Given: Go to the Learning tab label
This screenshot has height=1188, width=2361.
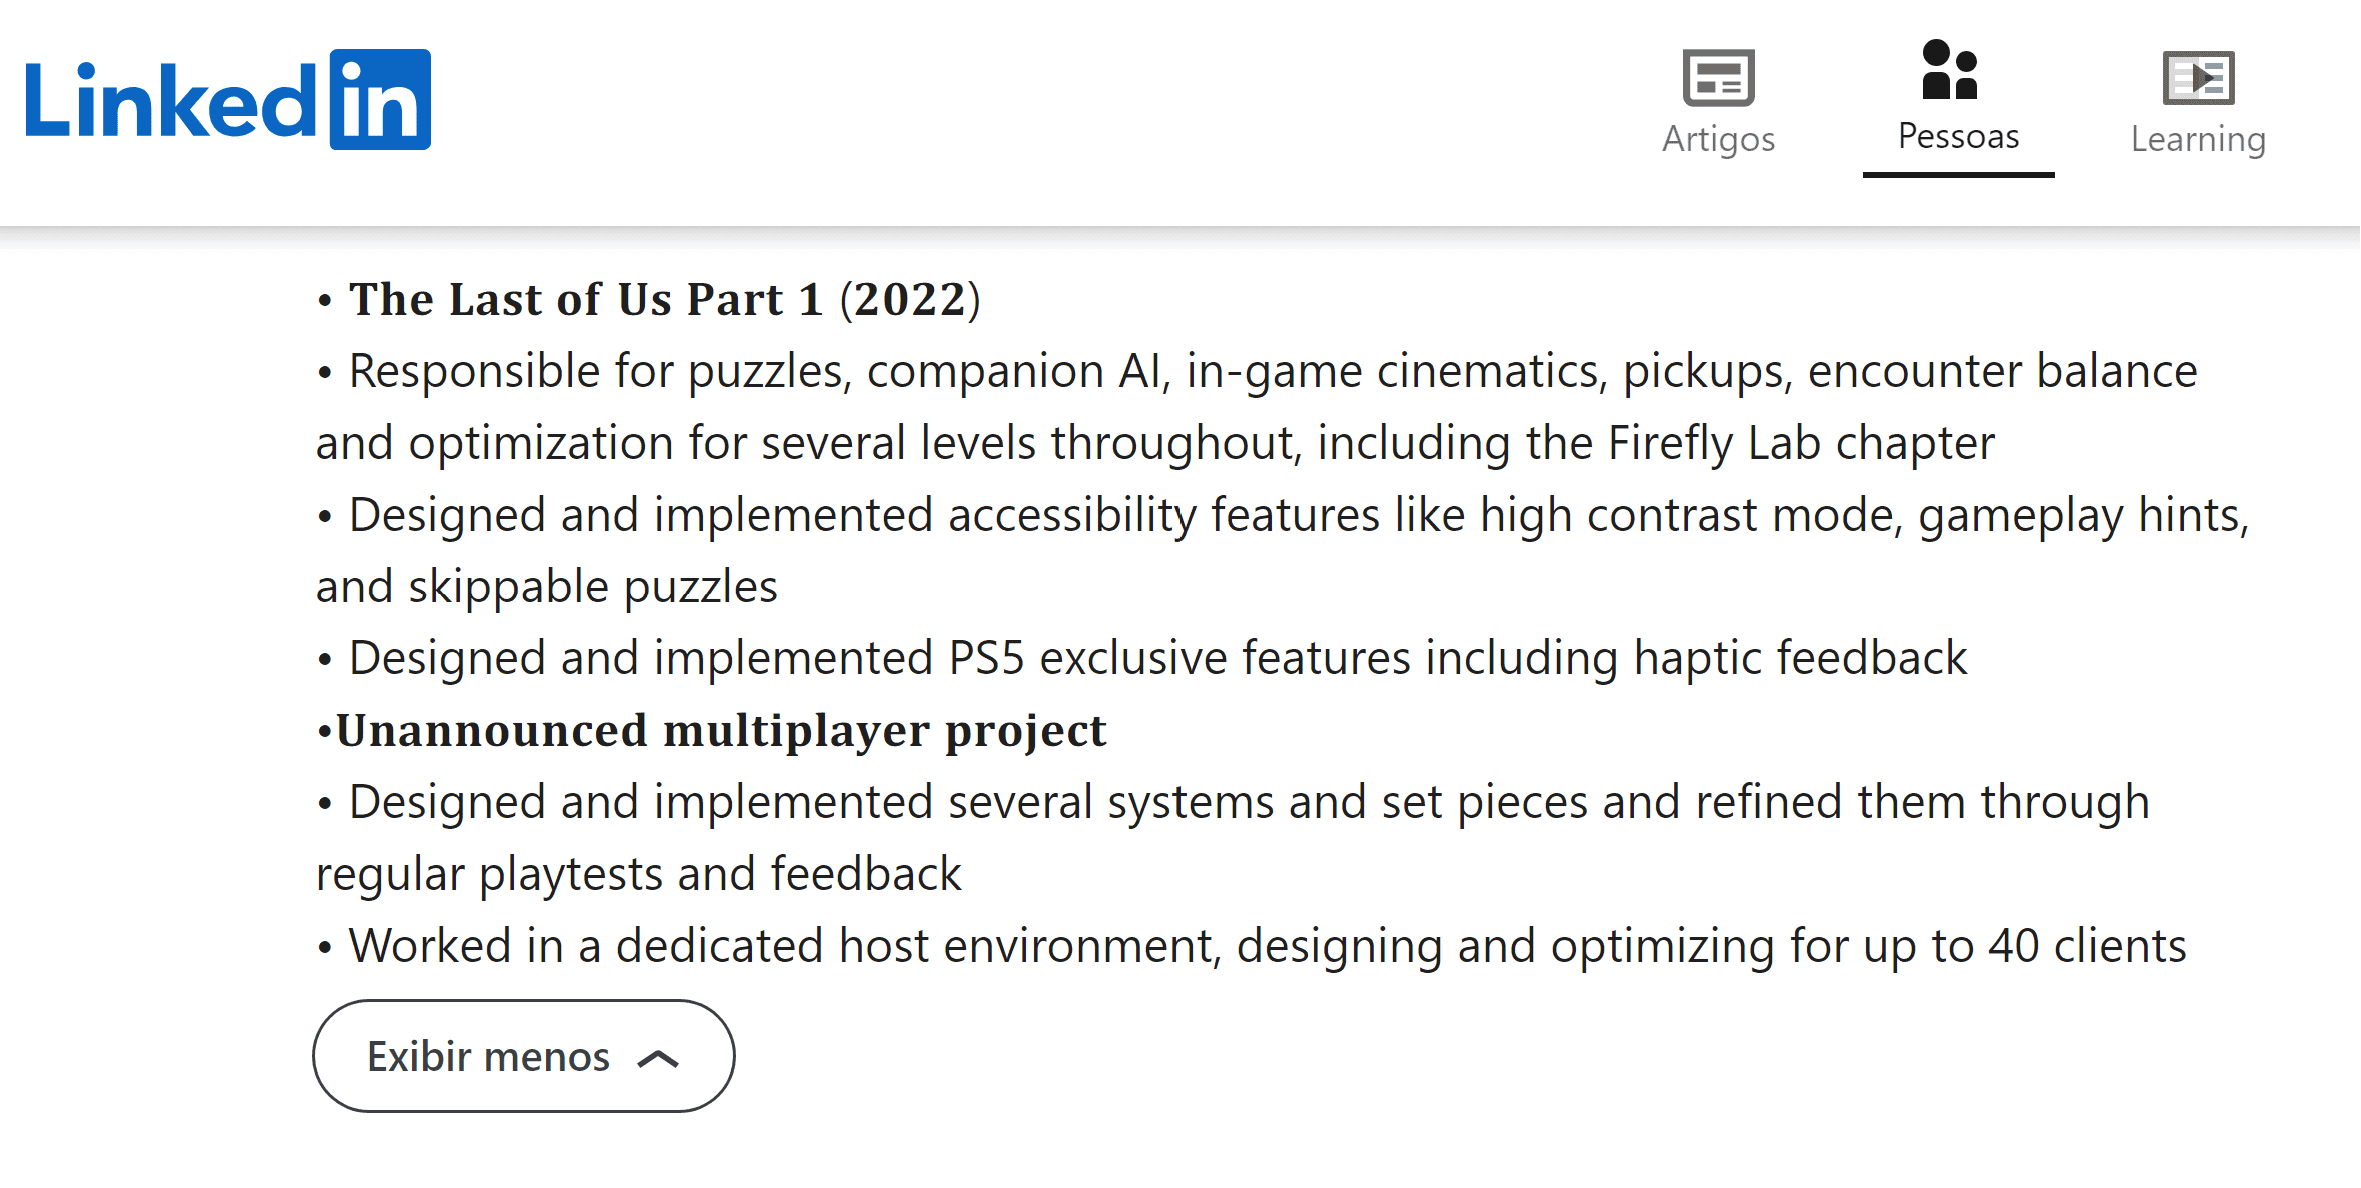Looking at the screenshot, I should click(x=2198, y=139).
